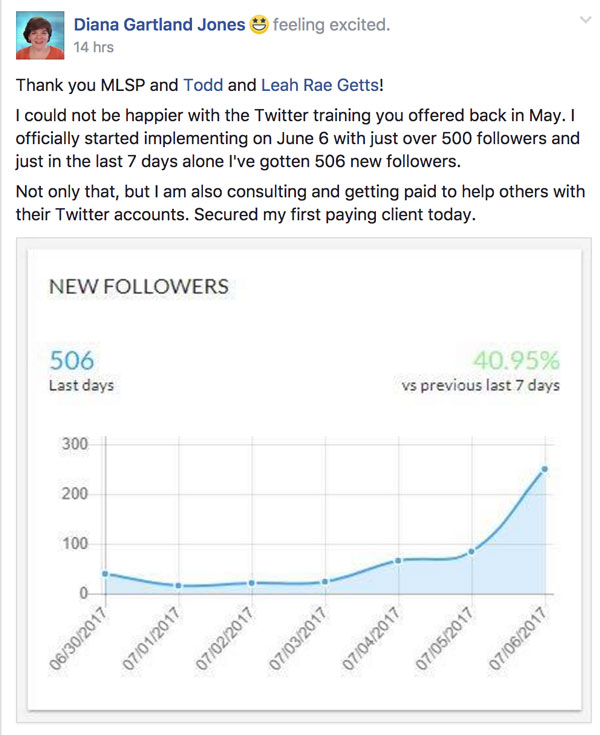Viewport: 600px width, 735px height.
Task: Click the 40.95% growth figure
Action: (x=516, y=360)
